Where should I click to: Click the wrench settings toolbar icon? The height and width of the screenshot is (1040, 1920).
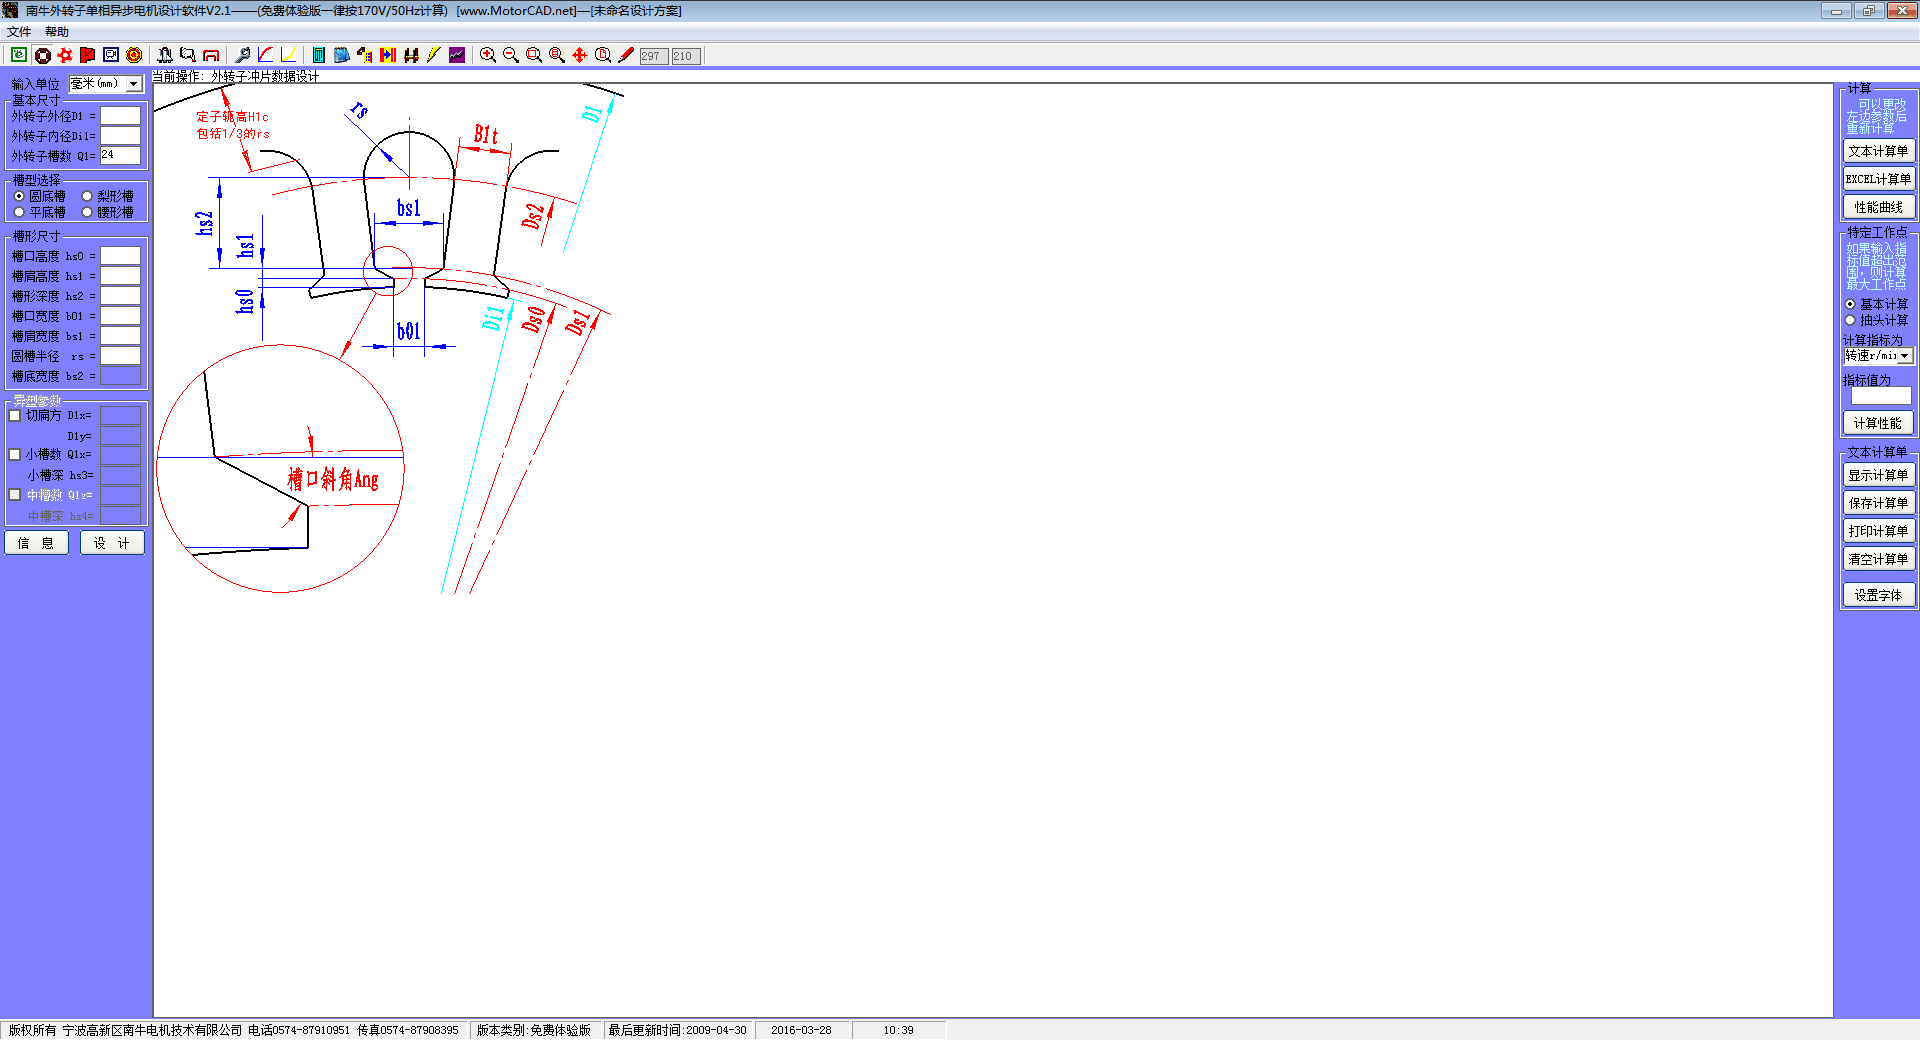tap(242, 56)
